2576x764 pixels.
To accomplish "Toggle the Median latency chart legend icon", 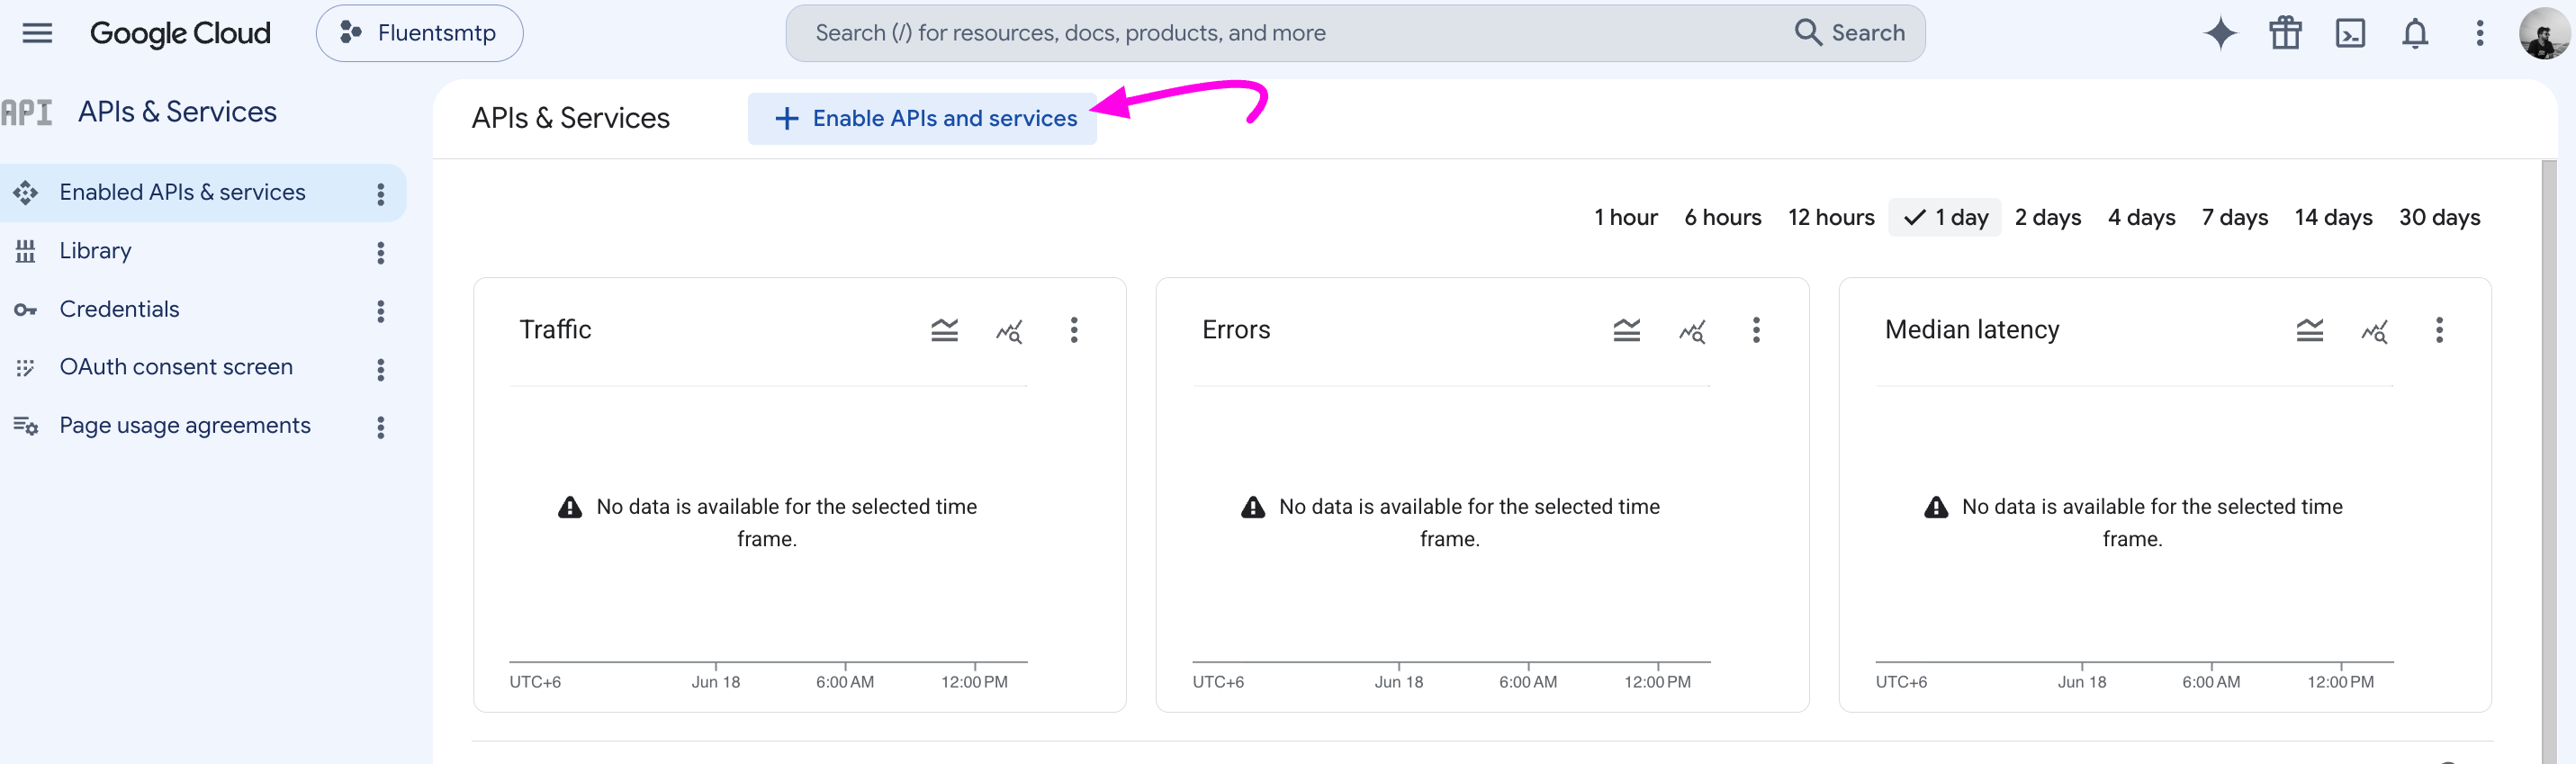I will (x=2309, y=330).
